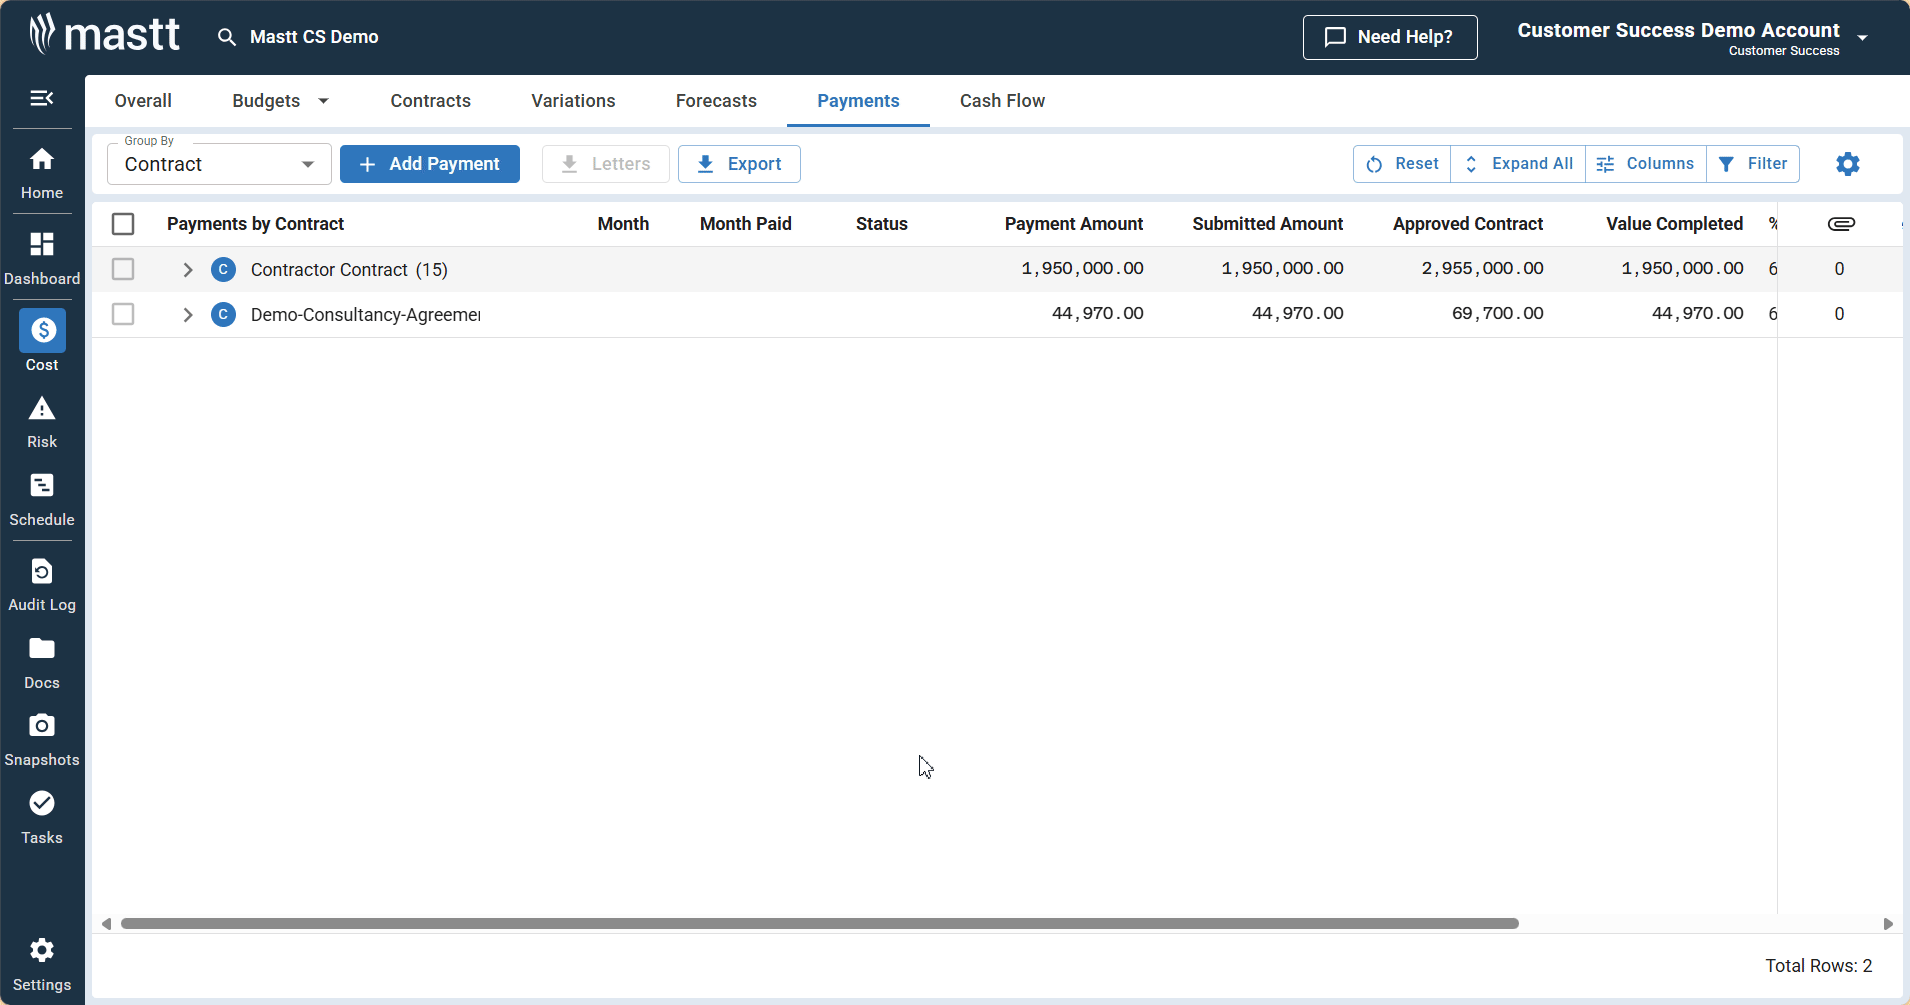Switch to the Variations tab
The width and height of the screenshot is (1910, 1005).
(x=573, y=101)
